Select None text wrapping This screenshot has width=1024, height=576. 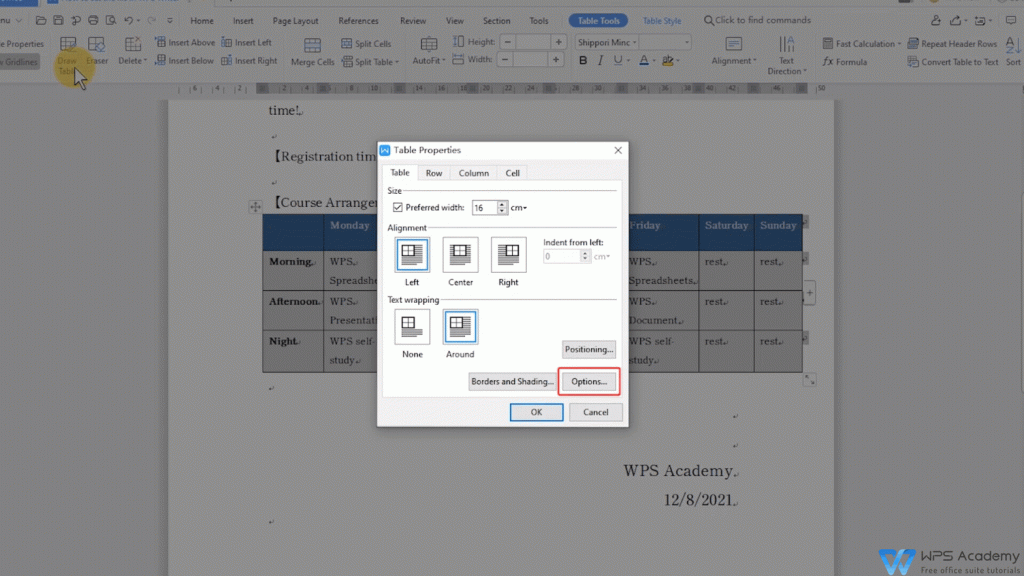pos(412,327)
